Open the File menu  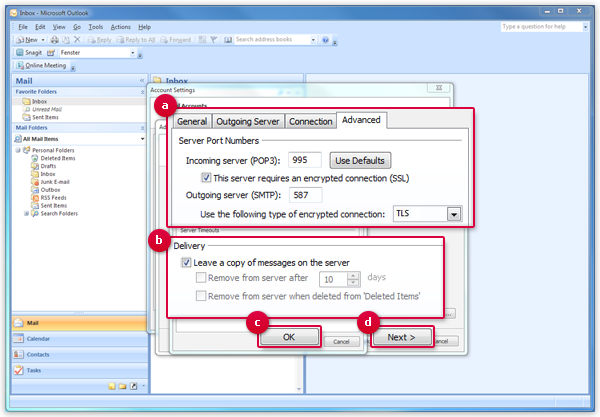(23, 27)
